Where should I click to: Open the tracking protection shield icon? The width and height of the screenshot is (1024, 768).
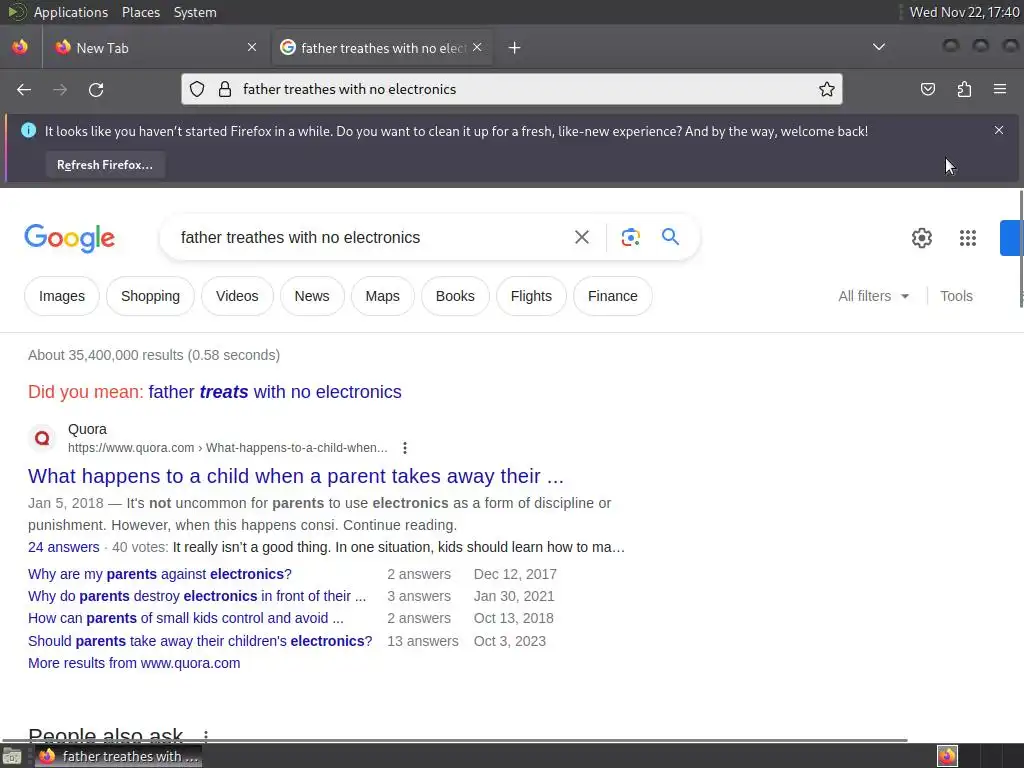click(x=197, y=89)
